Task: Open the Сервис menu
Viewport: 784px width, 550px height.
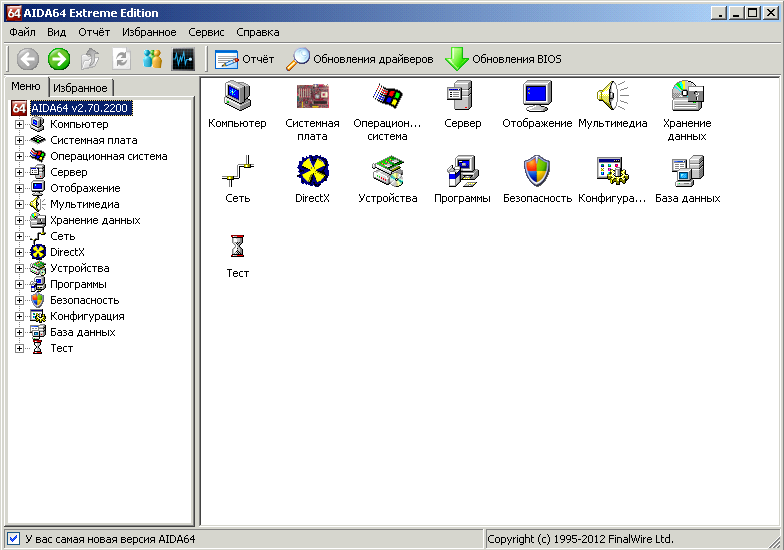Action: 206,32
